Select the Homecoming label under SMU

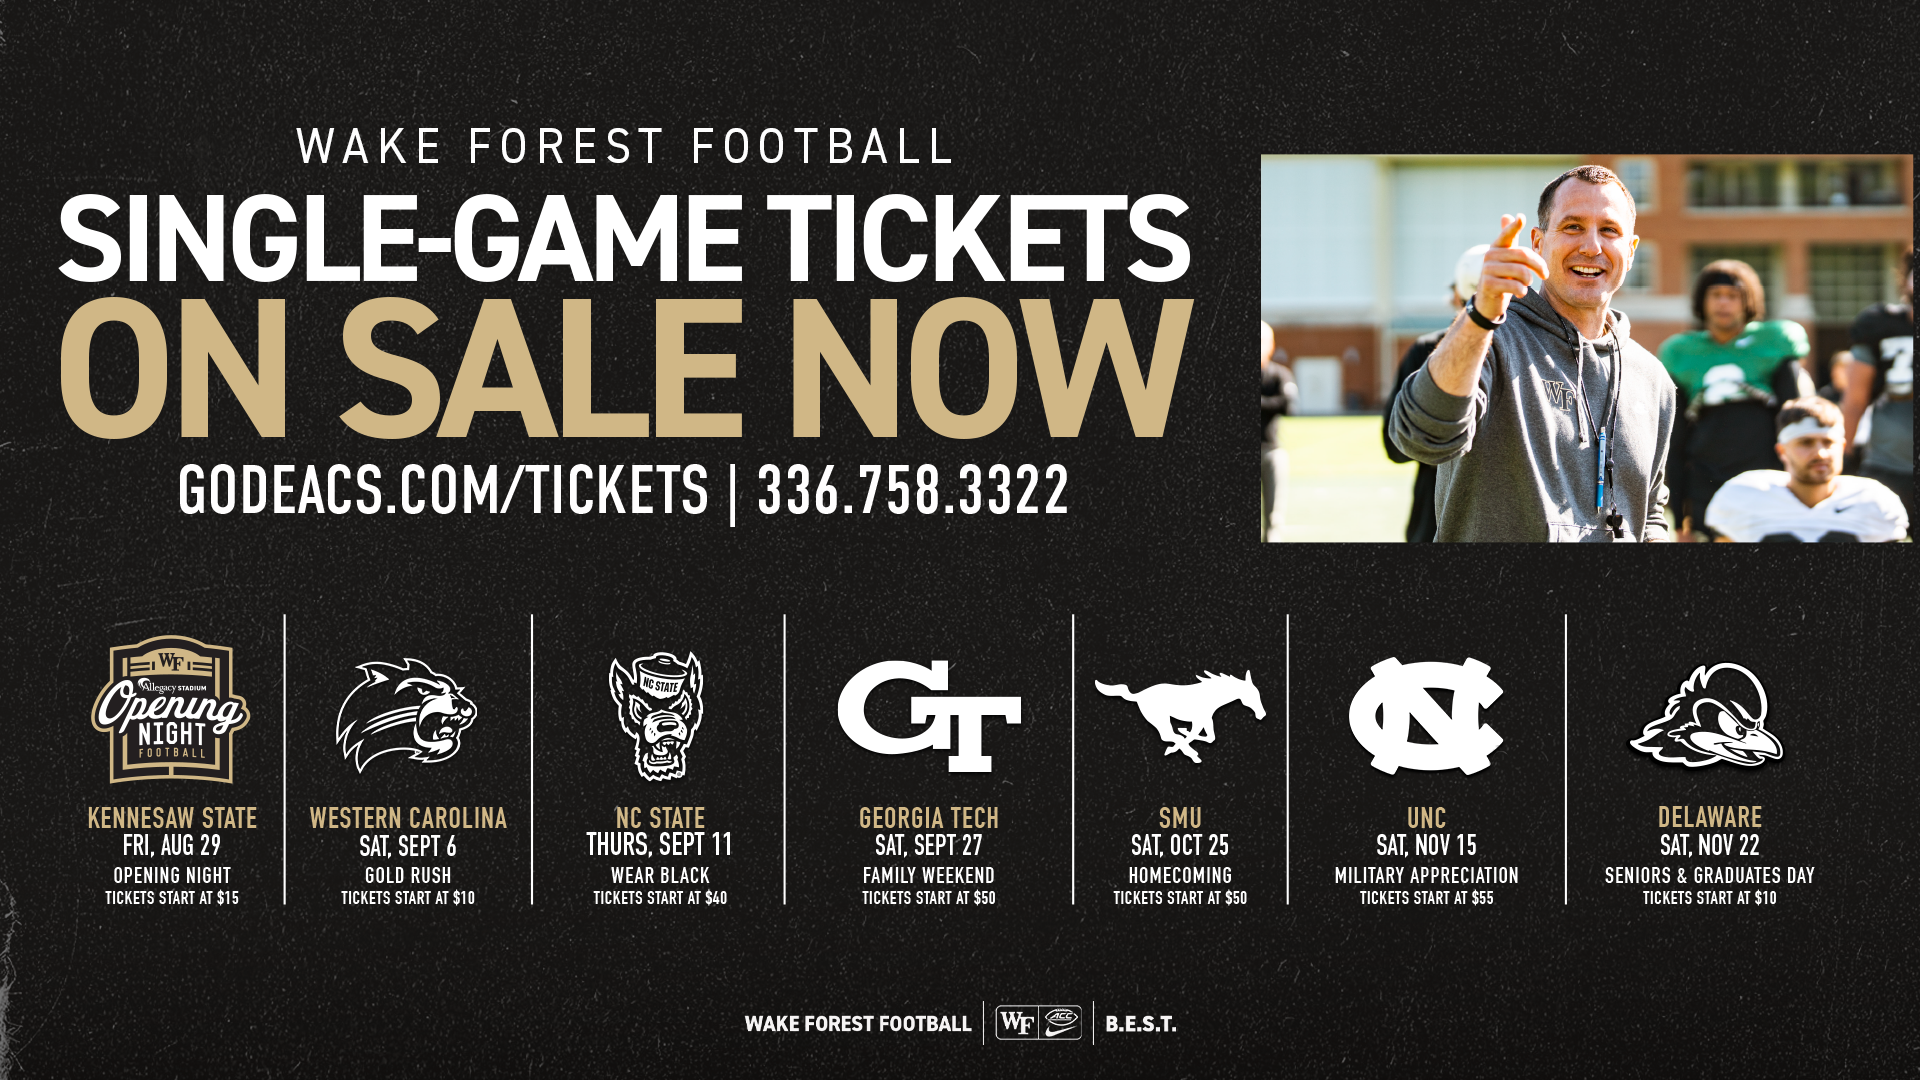tap(1180, 875)
